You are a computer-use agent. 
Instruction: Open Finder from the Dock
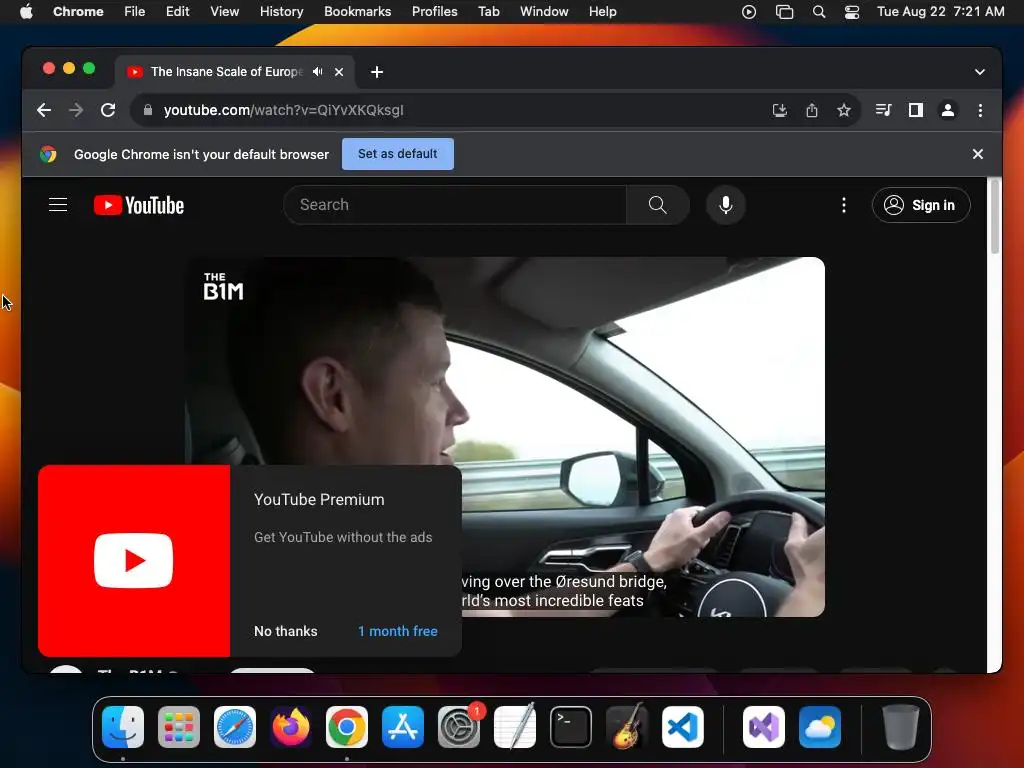(123, 727)
